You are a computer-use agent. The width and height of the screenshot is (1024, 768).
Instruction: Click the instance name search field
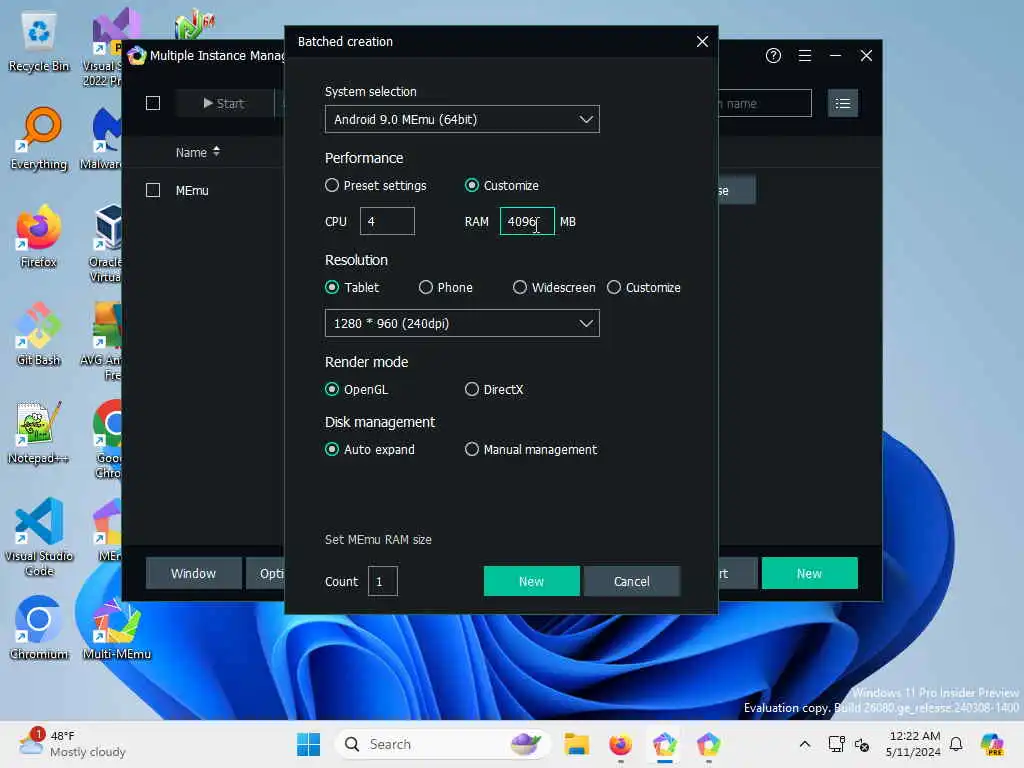[x=764, y=103]
